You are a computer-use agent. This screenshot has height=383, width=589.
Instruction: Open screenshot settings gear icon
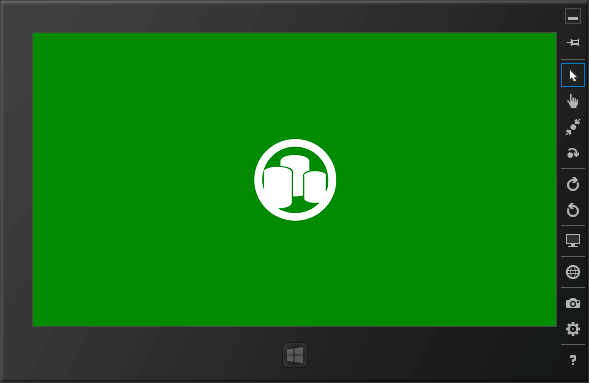click(x=572, y=329)
